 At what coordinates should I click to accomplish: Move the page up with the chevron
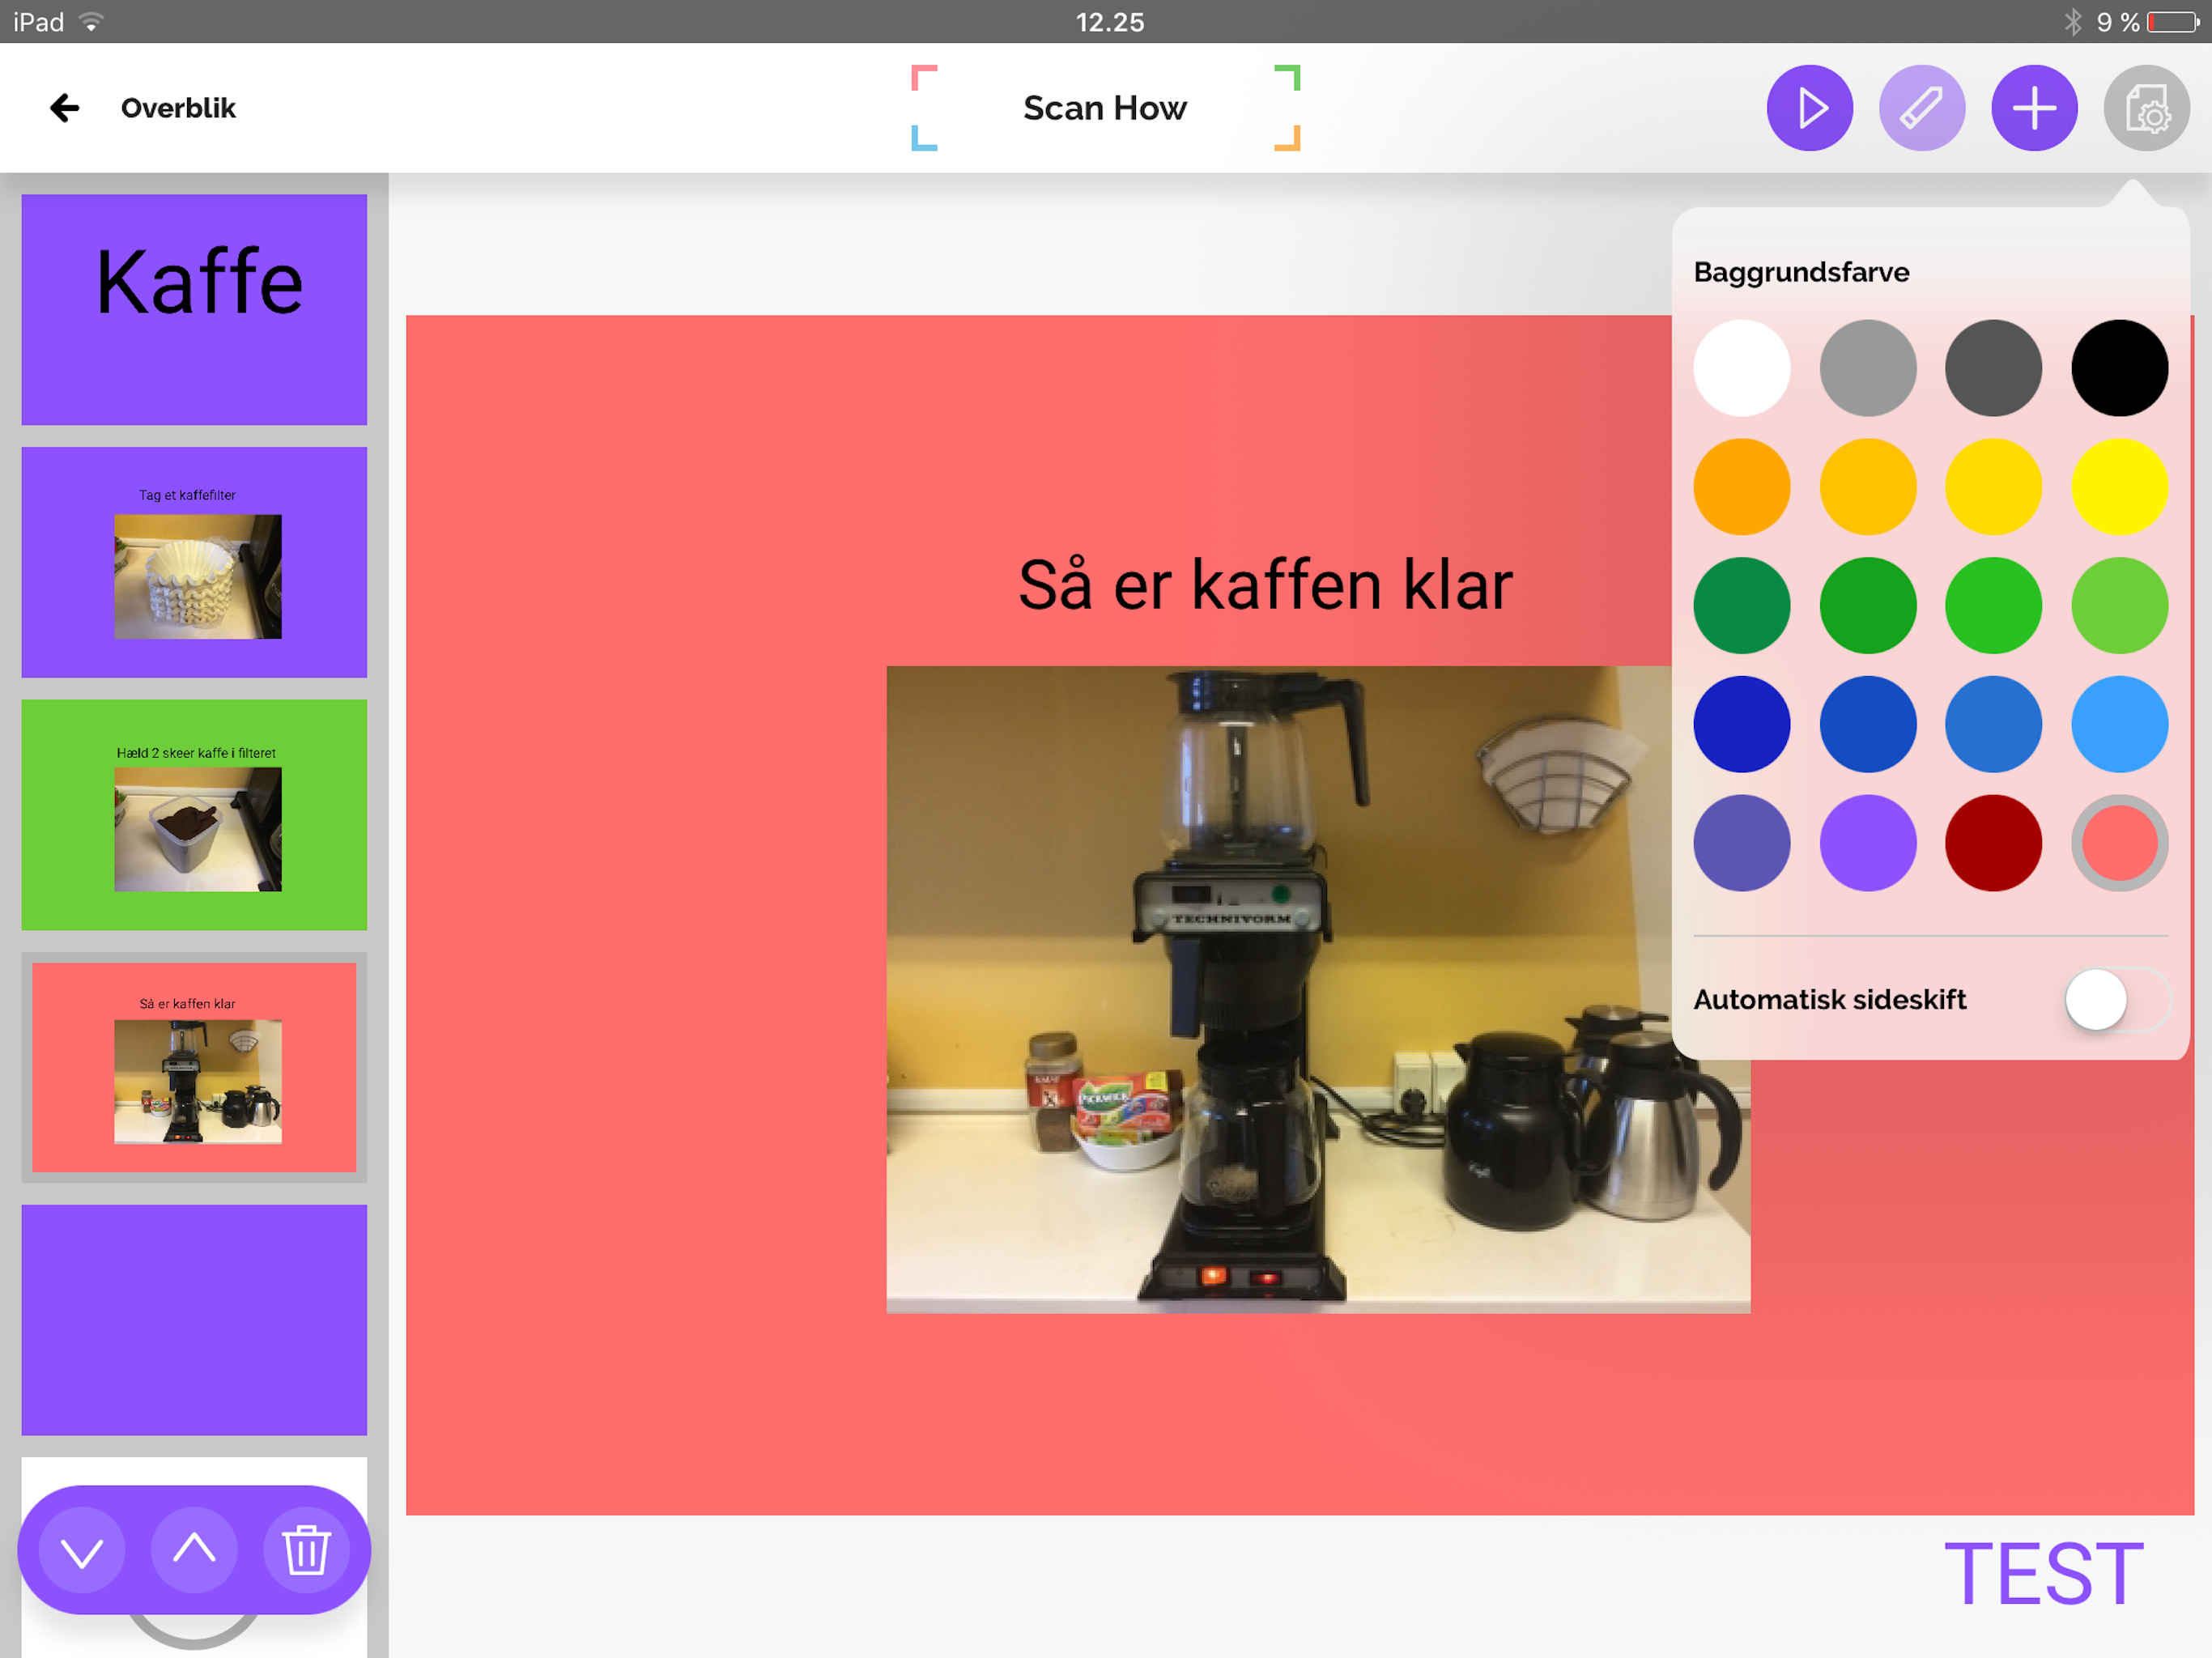[194, 1550]
